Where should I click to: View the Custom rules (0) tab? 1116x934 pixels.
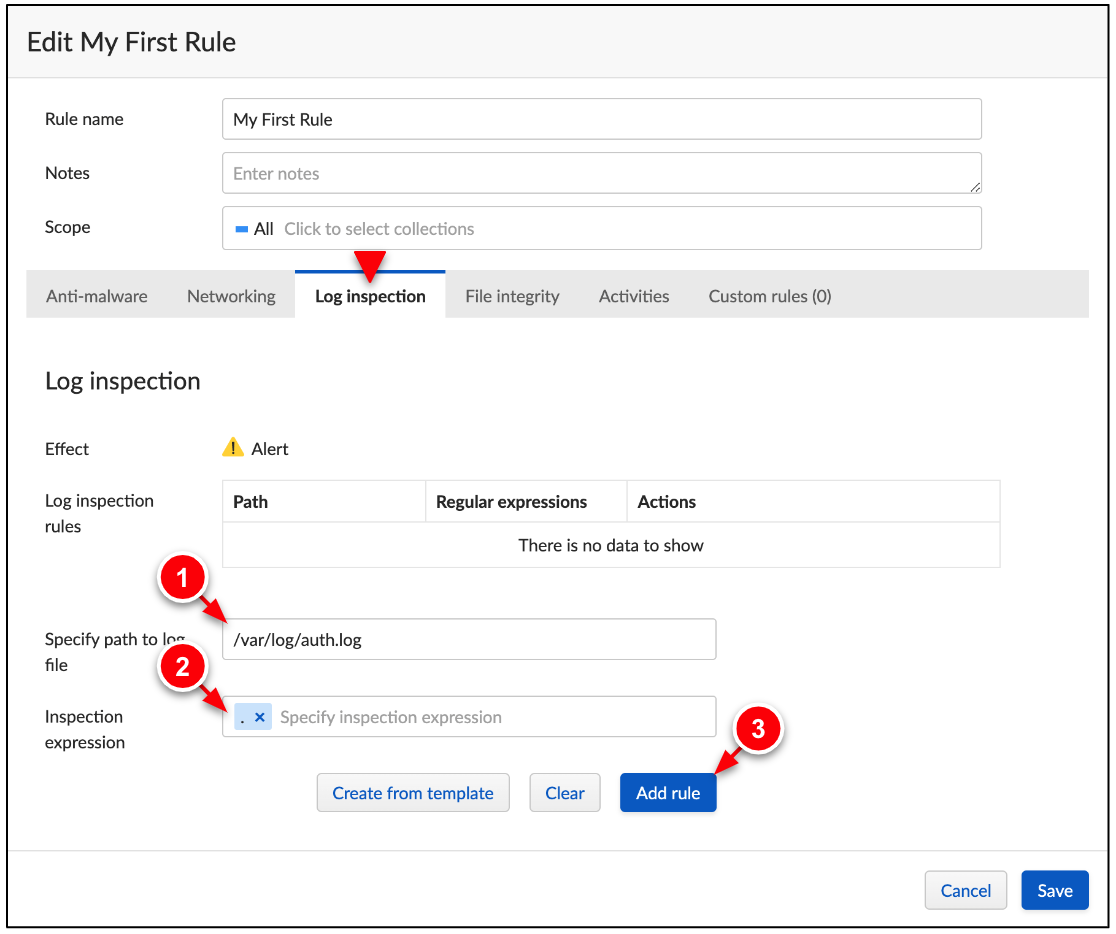(x=769, y=295)
